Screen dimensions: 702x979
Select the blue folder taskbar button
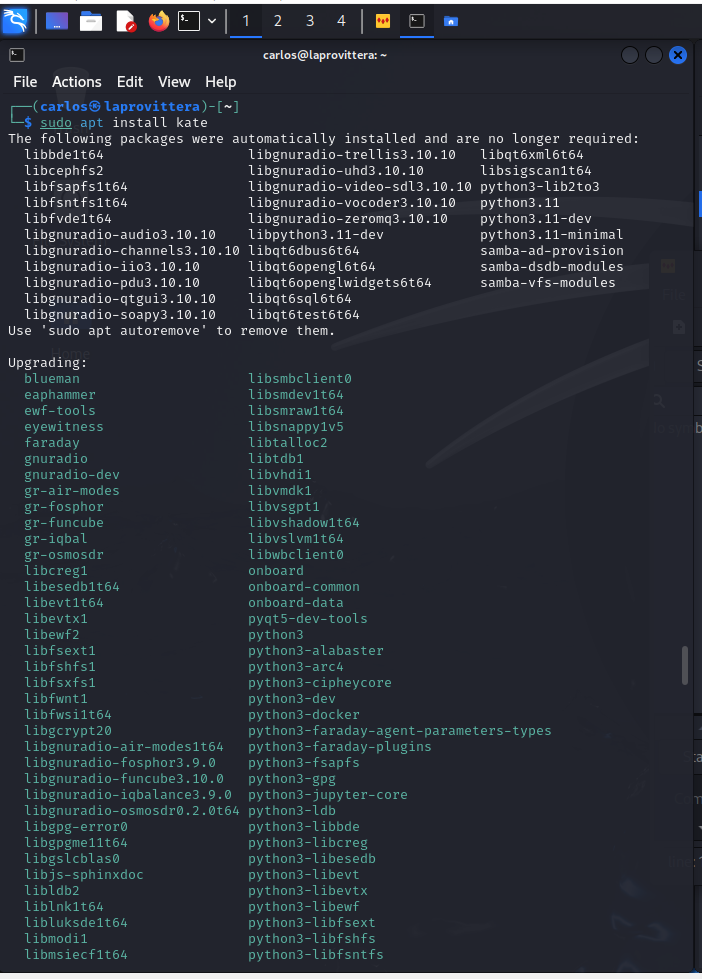(x=450, y=21)
